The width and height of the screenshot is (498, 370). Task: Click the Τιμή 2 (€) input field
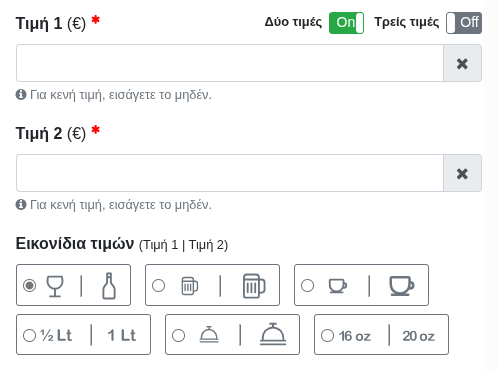[x=230, y=173]
